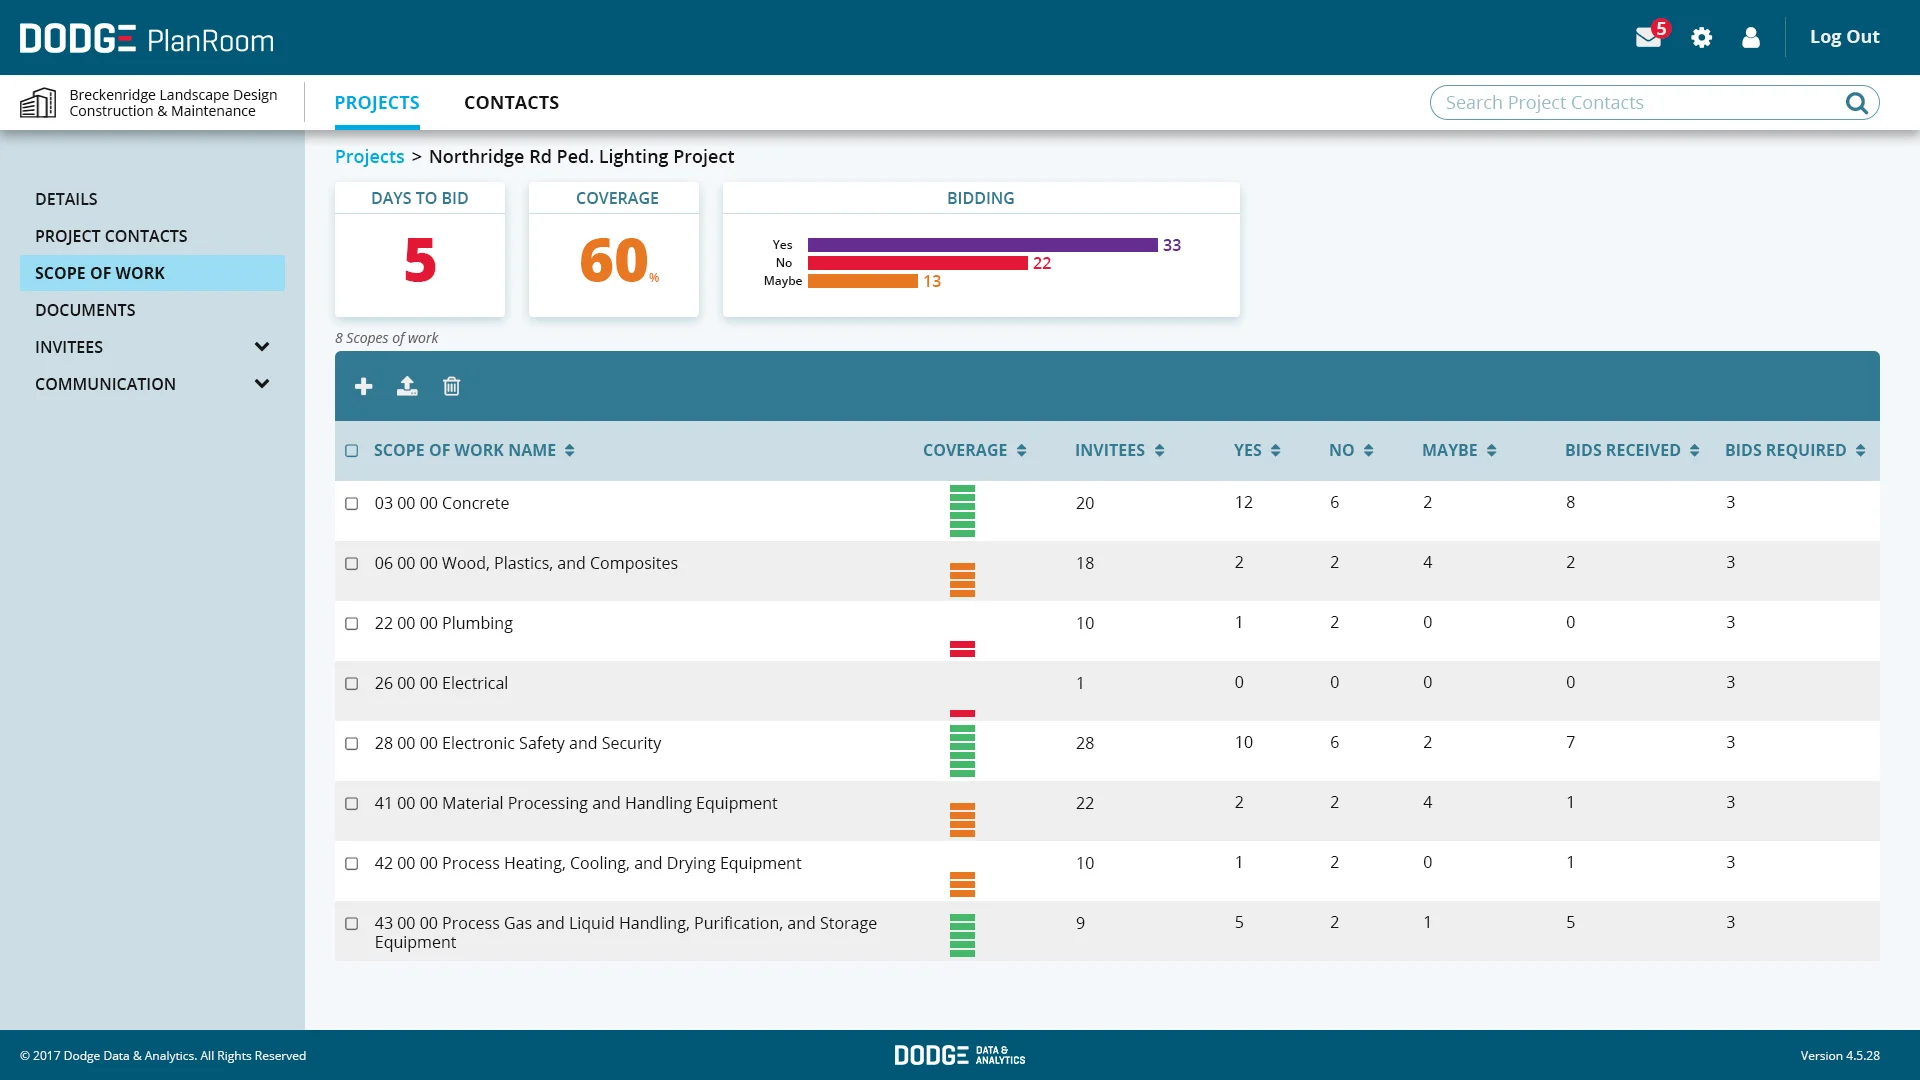The height and width of the screenshot is (1080, 1920).
Task: Open the user profile icon
Action: point(1750,37)
